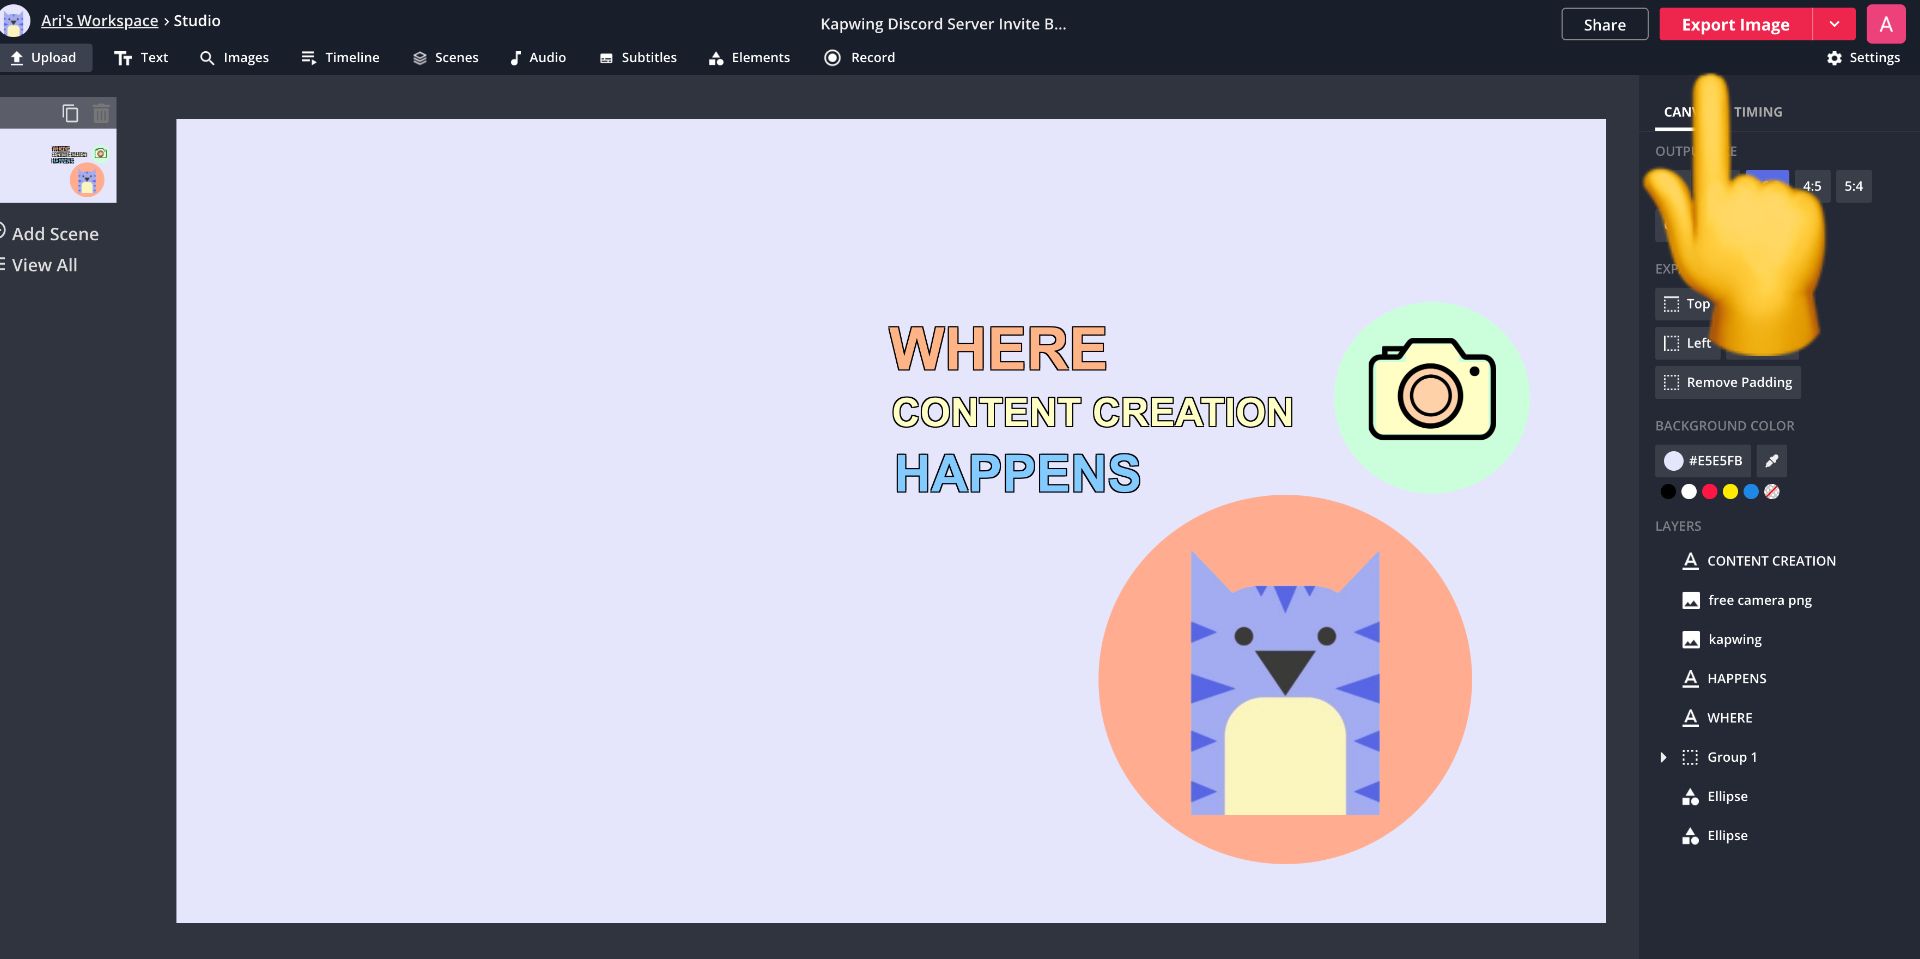The image size is (1920, 959).
Task: Open the Export Image dropdown arrow
Action: [1834, 25]
